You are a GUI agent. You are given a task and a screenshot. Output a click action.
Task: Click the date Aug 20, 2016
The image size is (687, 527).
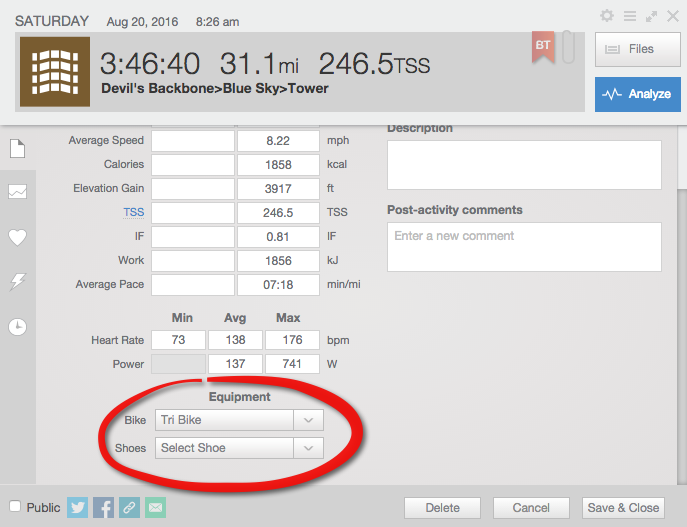coord(142,22)
